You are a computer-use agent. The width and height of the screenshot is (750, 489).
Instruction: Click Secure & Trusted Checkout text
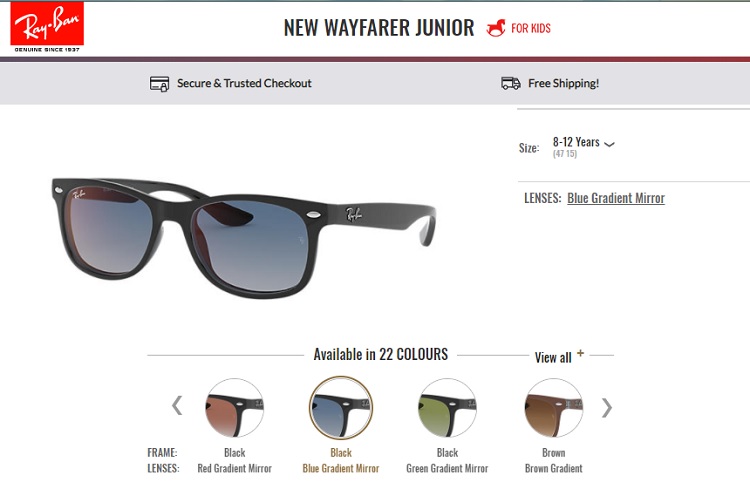[244, 83]
